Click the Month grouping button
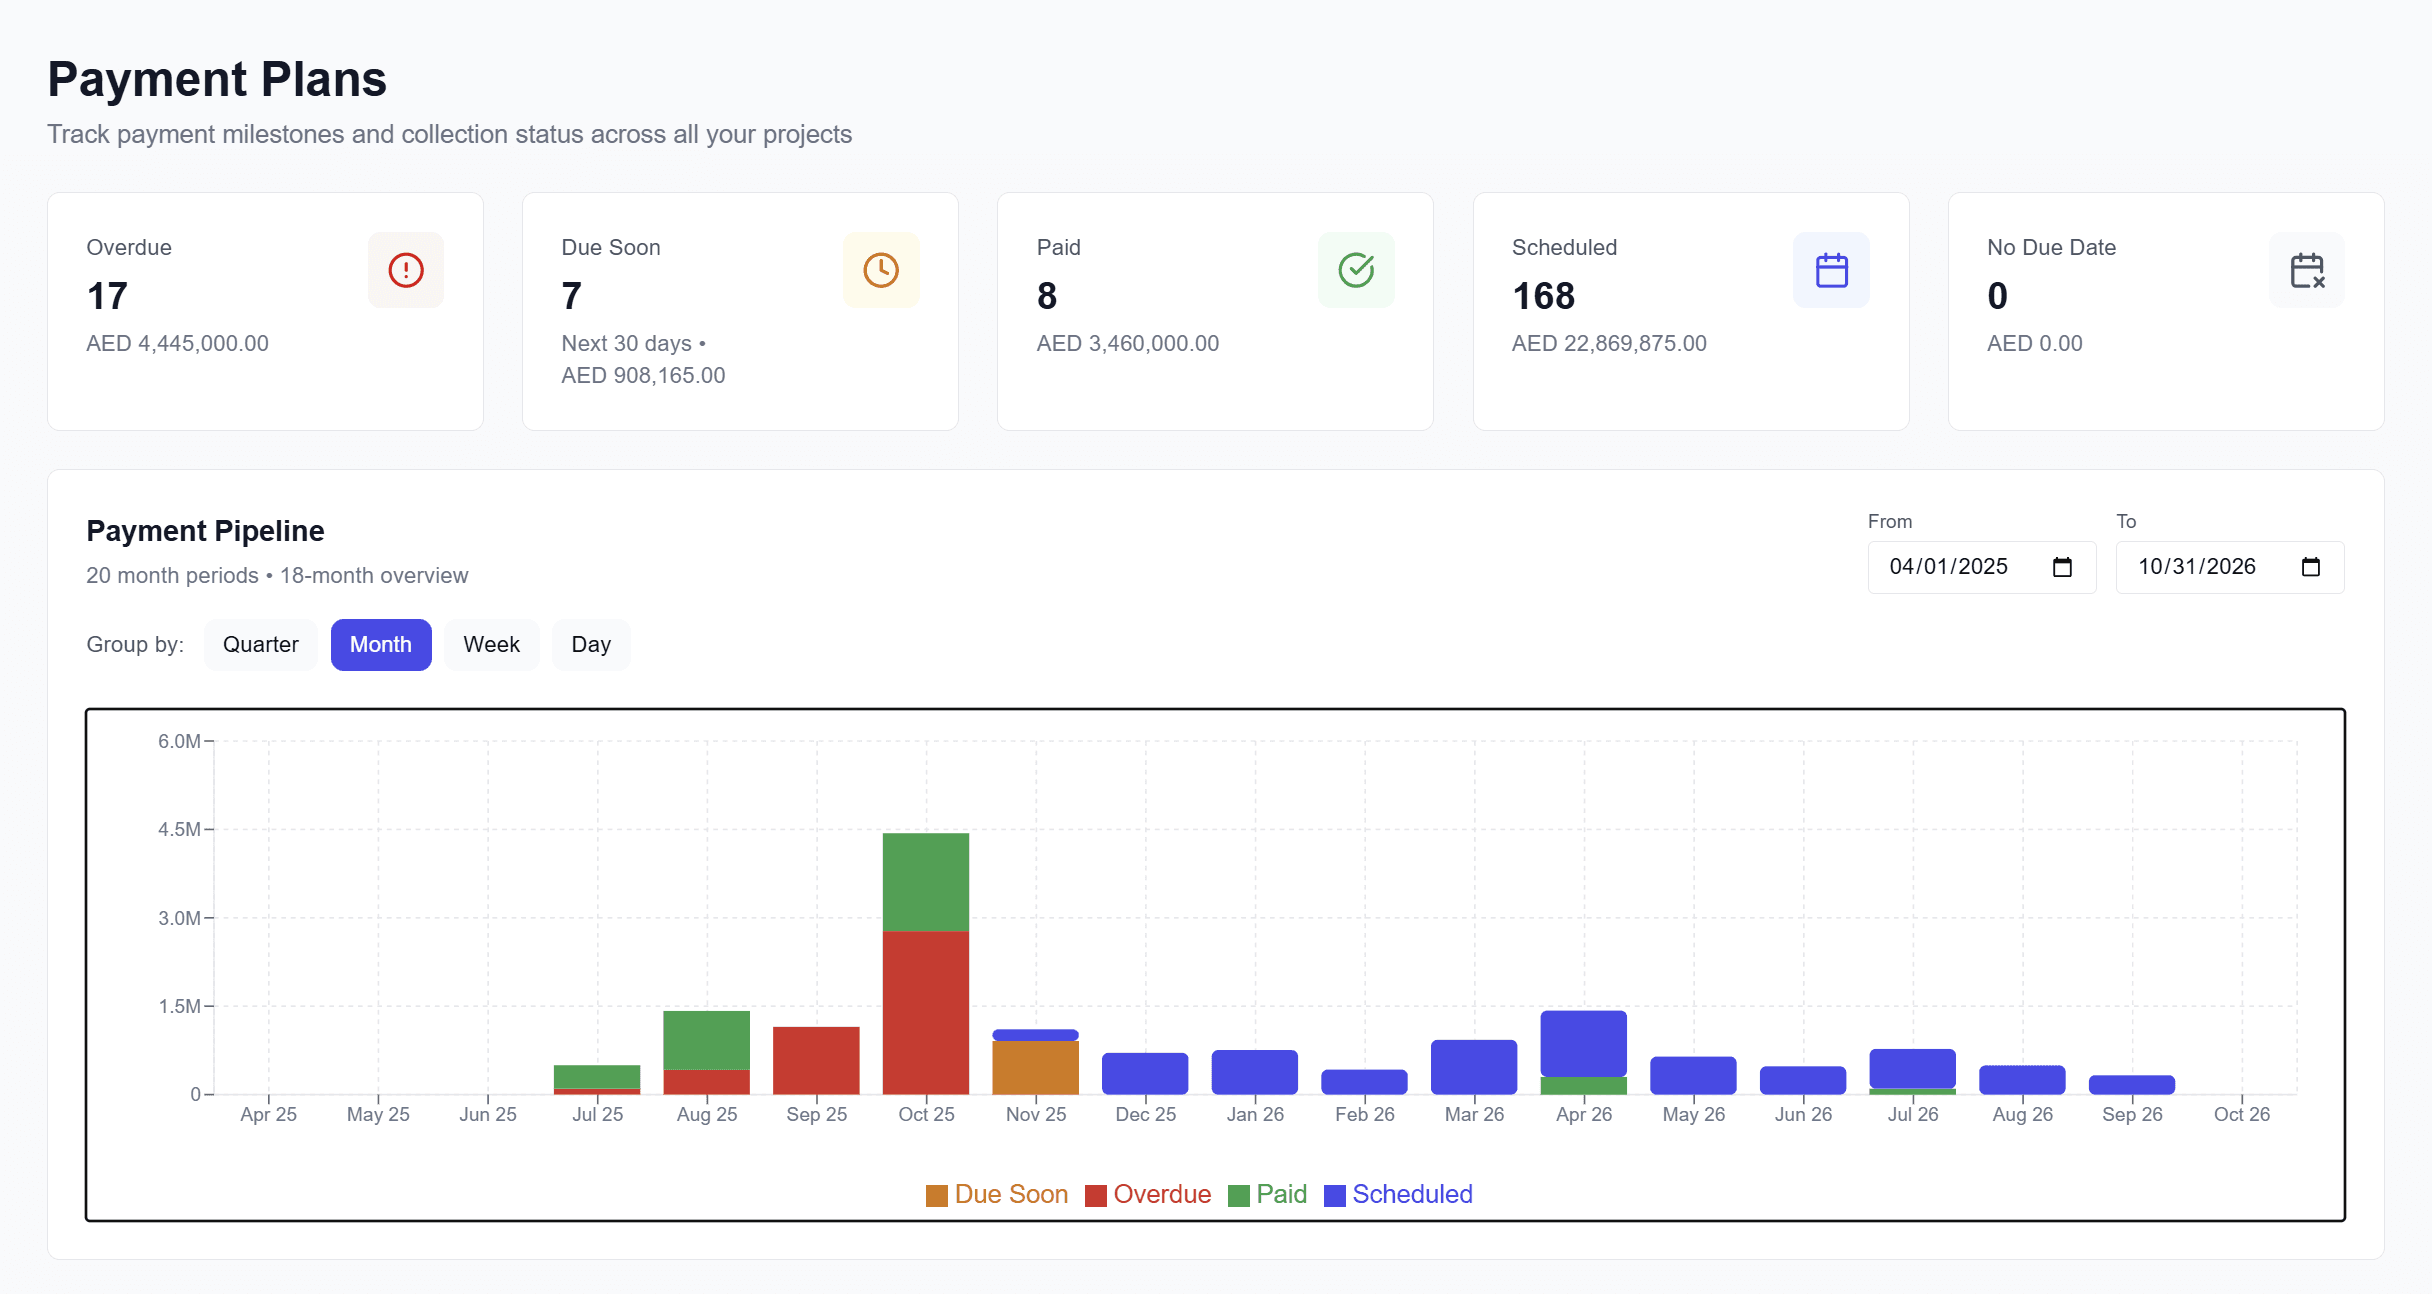Viewport: 2432px width, 1294px height. click(x=381, y=644)
